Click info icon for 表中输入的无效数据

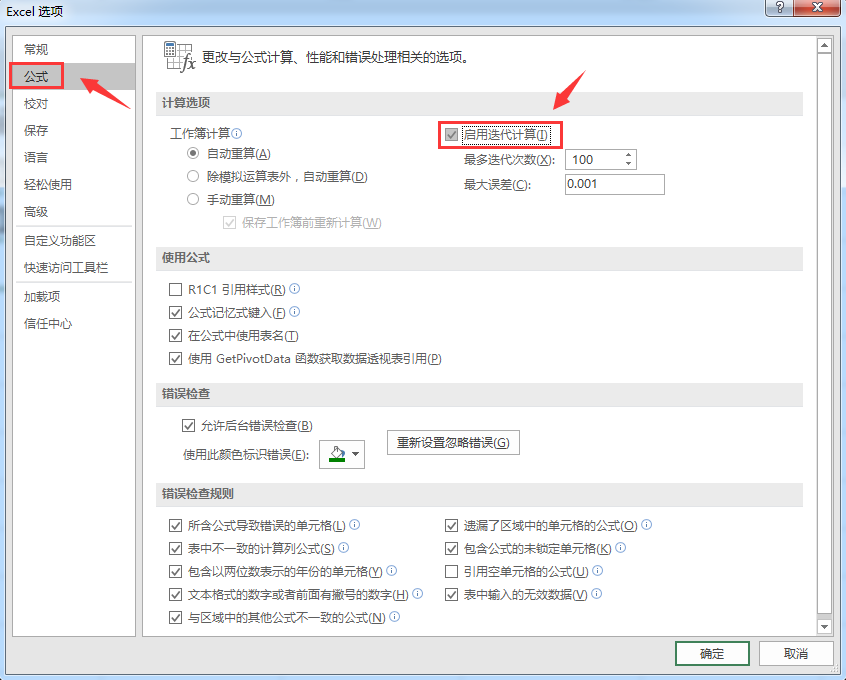pyautogui.click(x=597, y=594)
